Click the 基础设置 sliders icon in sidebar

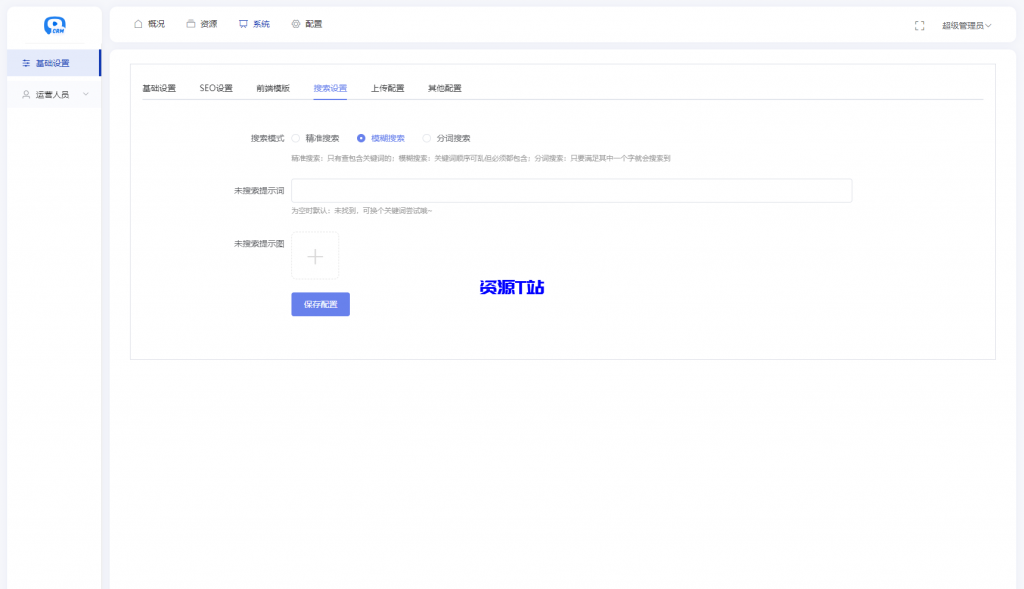pyautogui.click(x=25, y=62)
